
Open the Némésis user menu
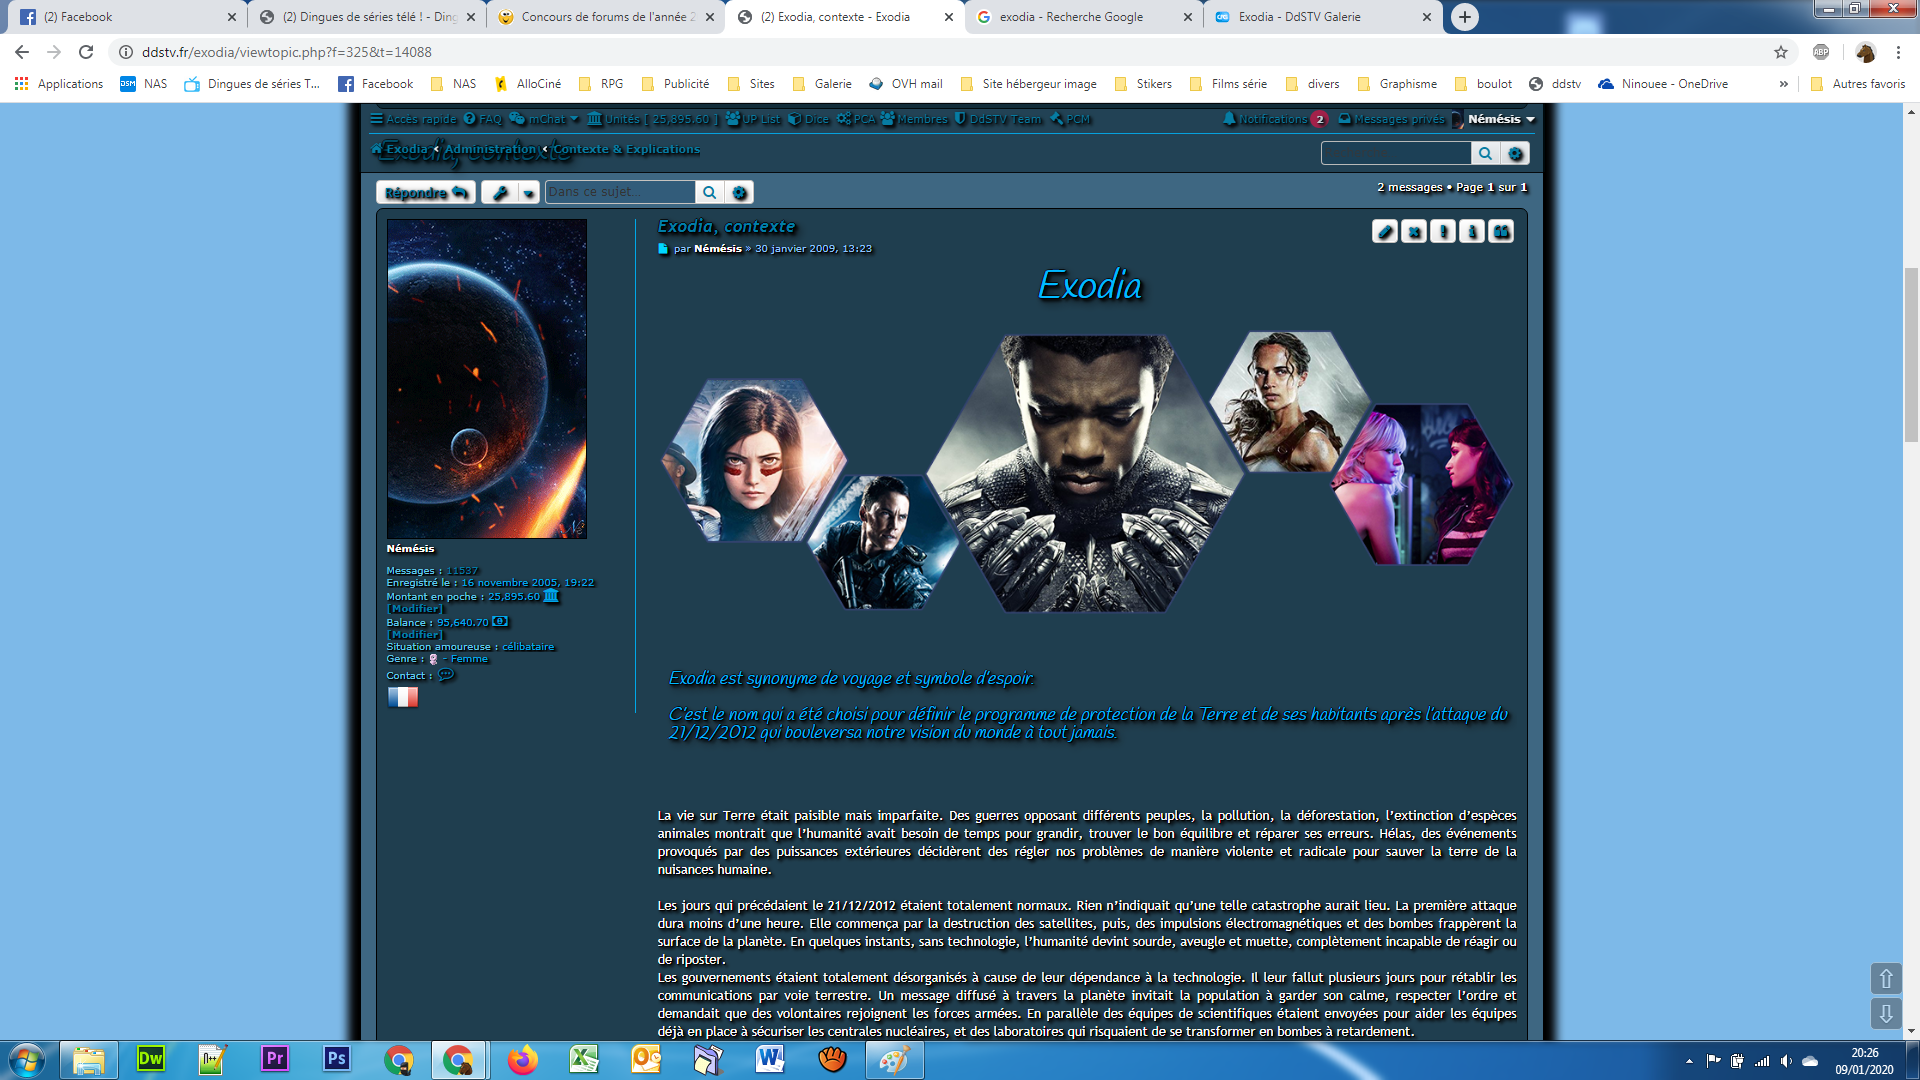(1495, 119)
